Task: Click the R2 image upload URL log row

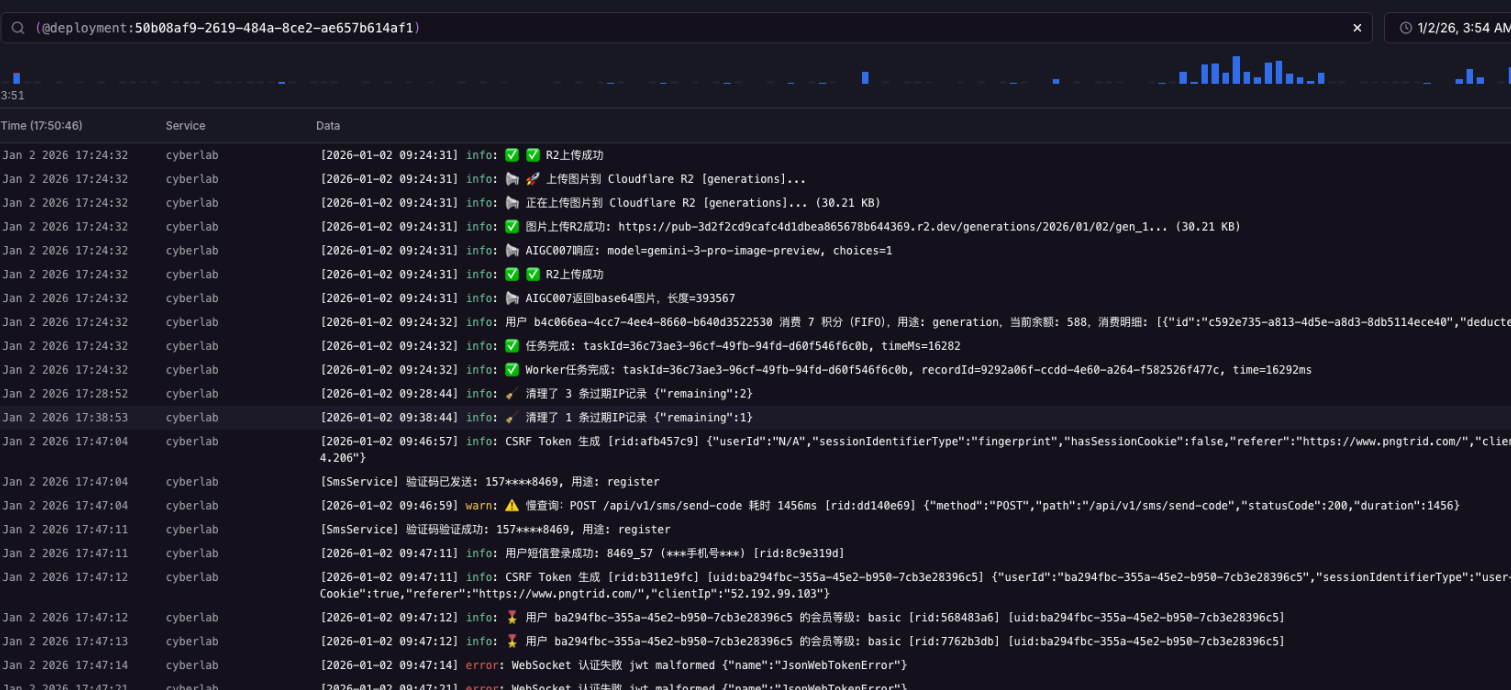Action: (x=755, y=227)
